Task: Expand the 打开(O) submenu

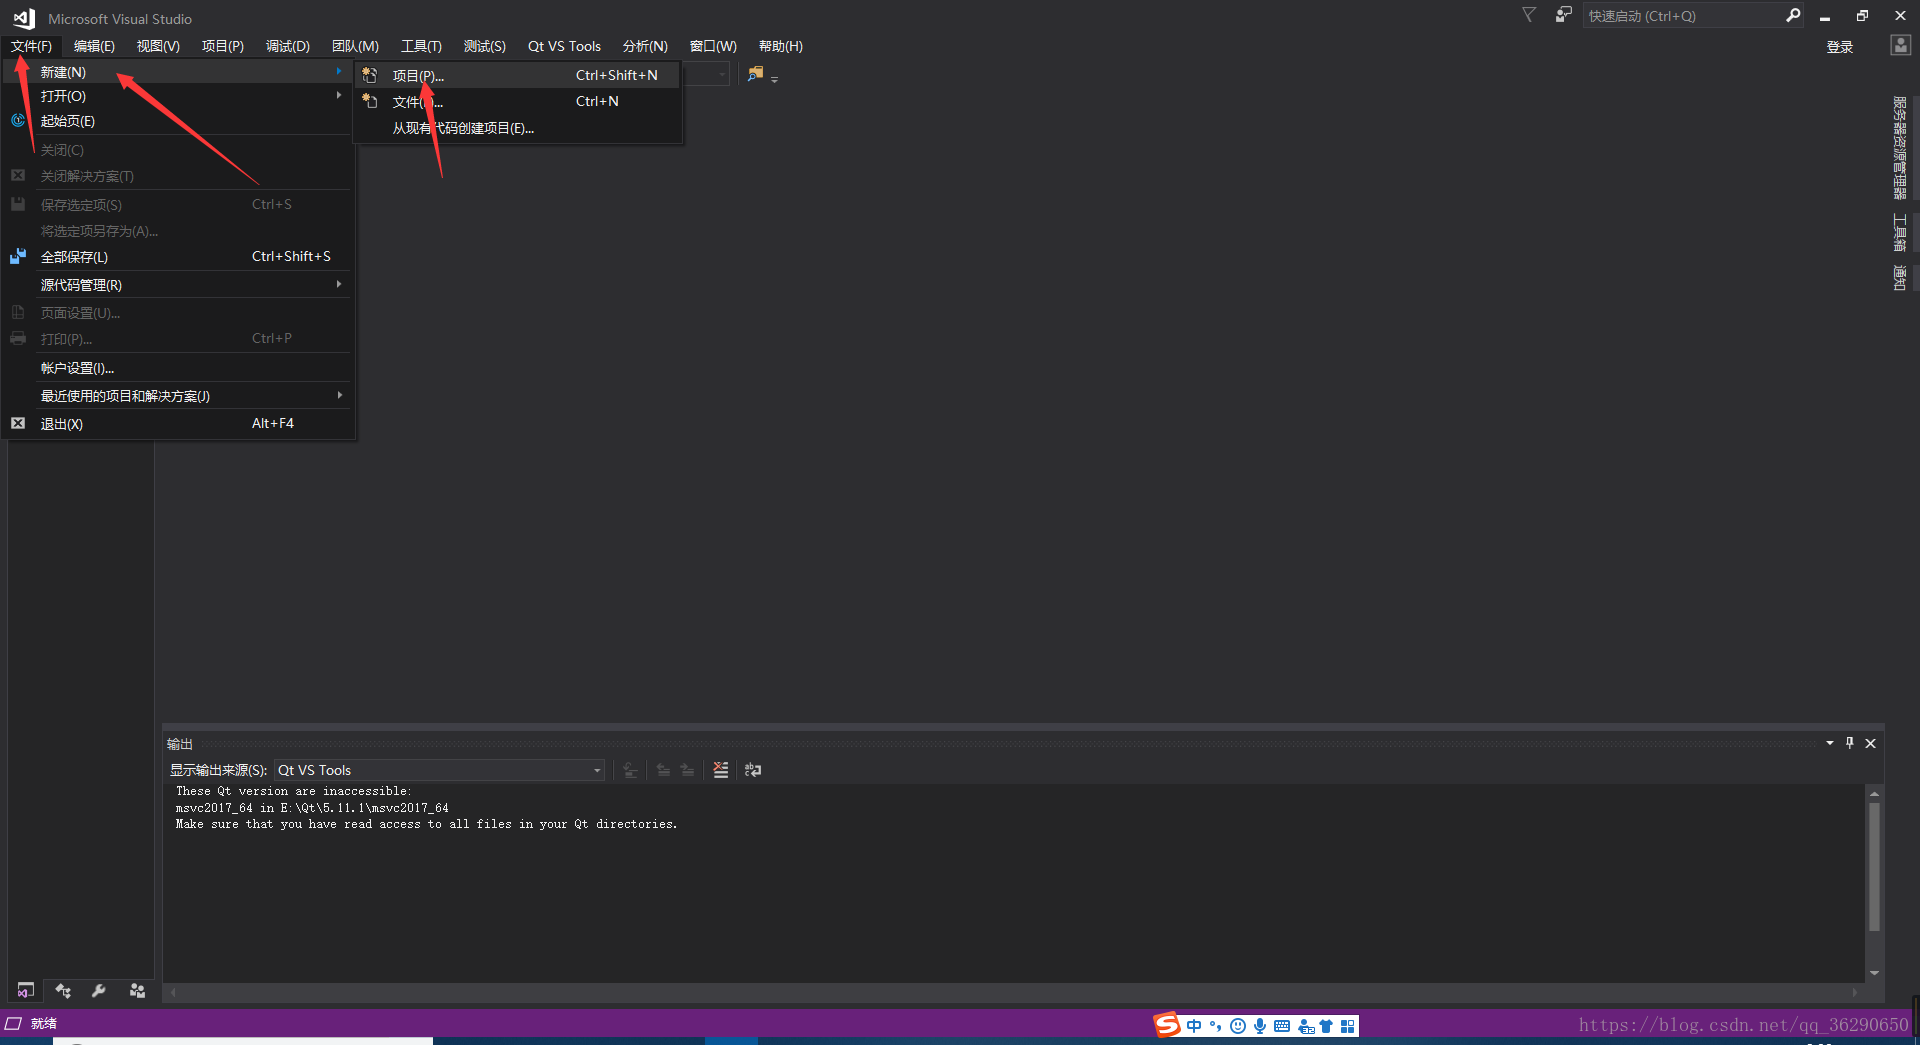Action: pos(178,96)
